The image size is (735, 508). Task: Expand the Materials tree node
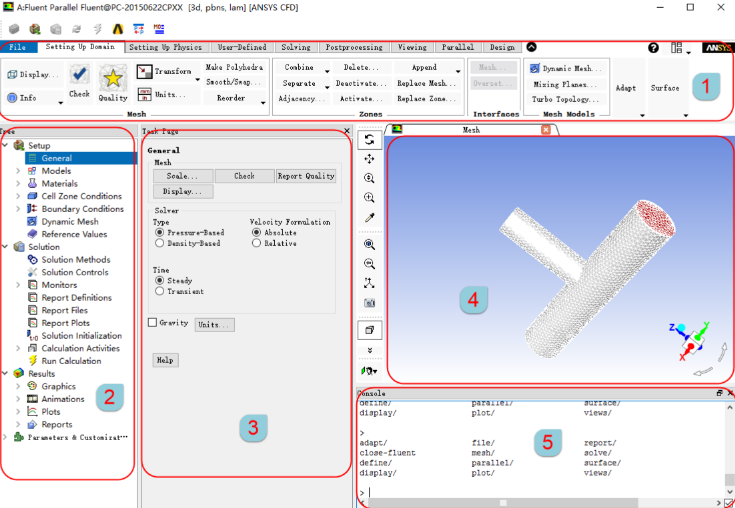(18, 184)
